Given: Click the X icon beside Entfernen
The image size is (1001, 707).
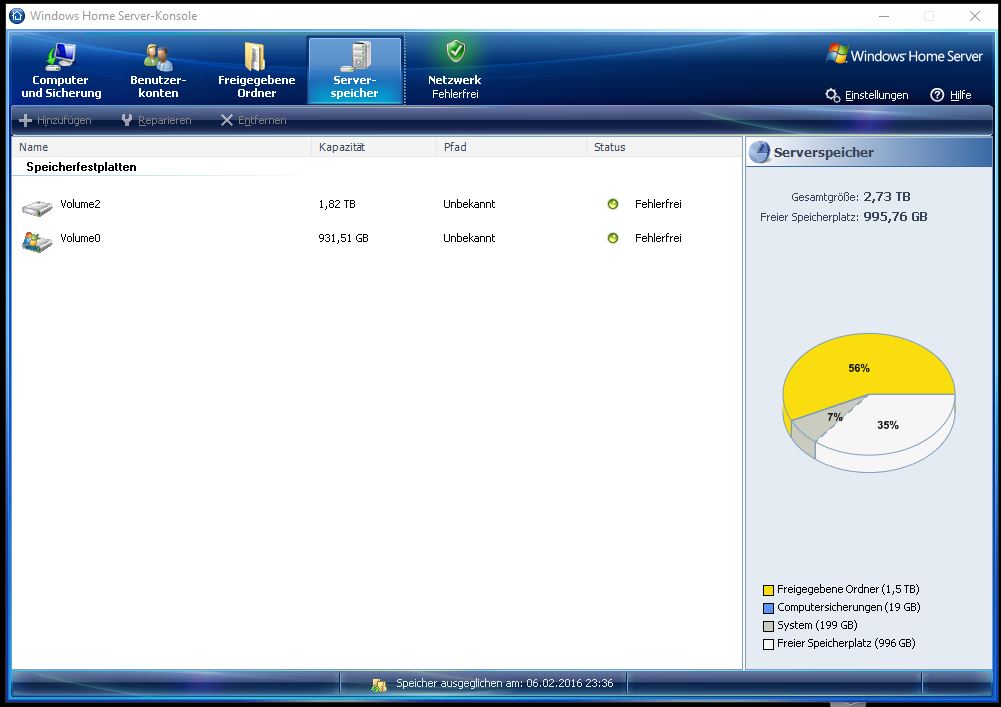Looking at the screenshot, I should click(x=227, y=120).
